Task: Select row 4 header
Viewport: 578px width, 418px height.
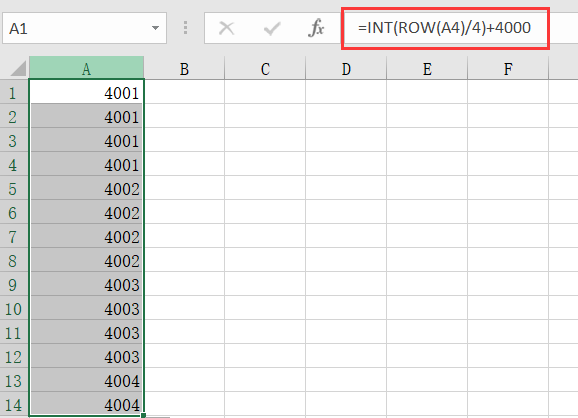Action: (14, 164)
